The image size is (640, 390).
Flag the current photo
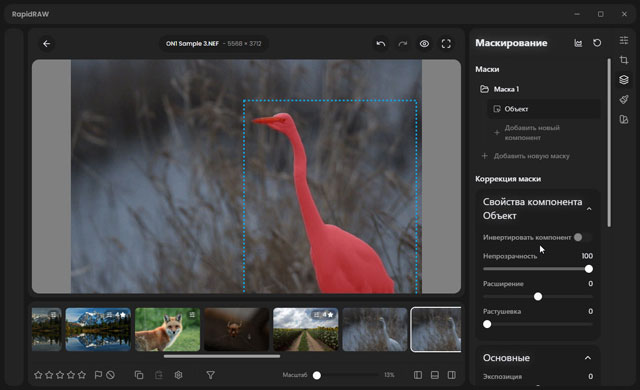(98, 374)
